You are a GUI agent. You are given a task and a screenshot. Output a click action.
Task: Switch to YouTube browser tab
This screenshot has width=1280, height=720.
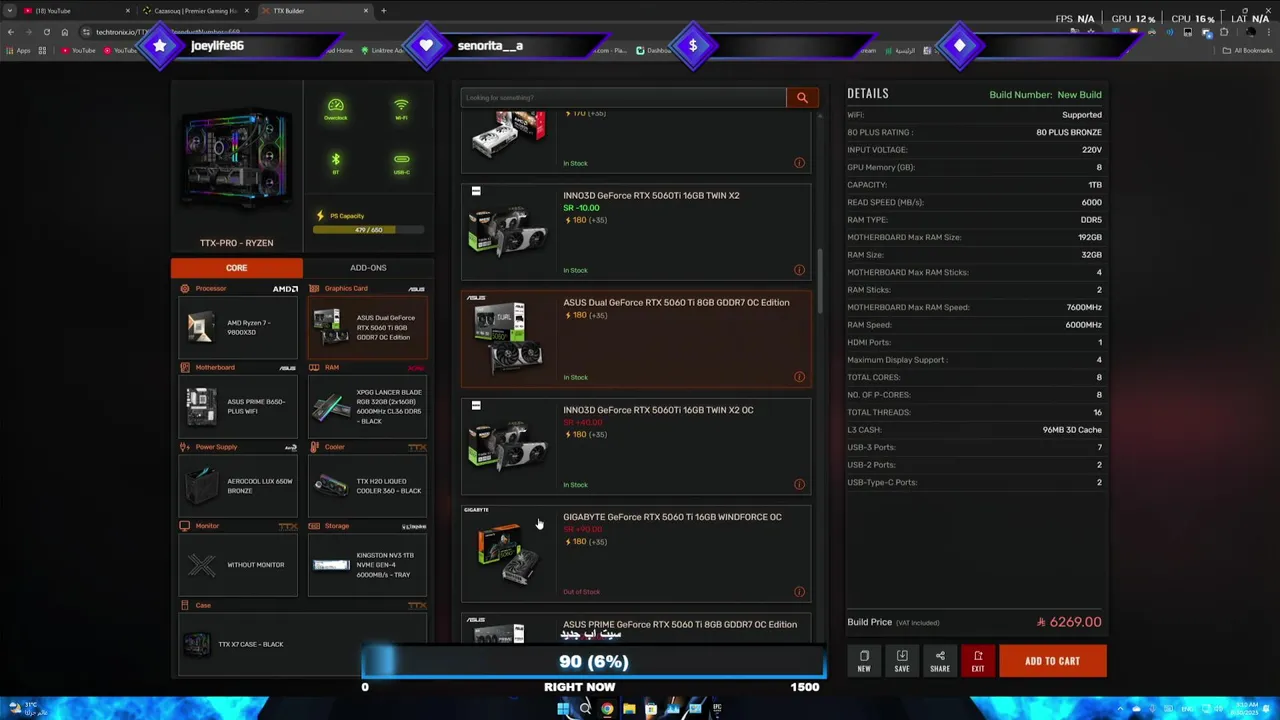(78, 11)
